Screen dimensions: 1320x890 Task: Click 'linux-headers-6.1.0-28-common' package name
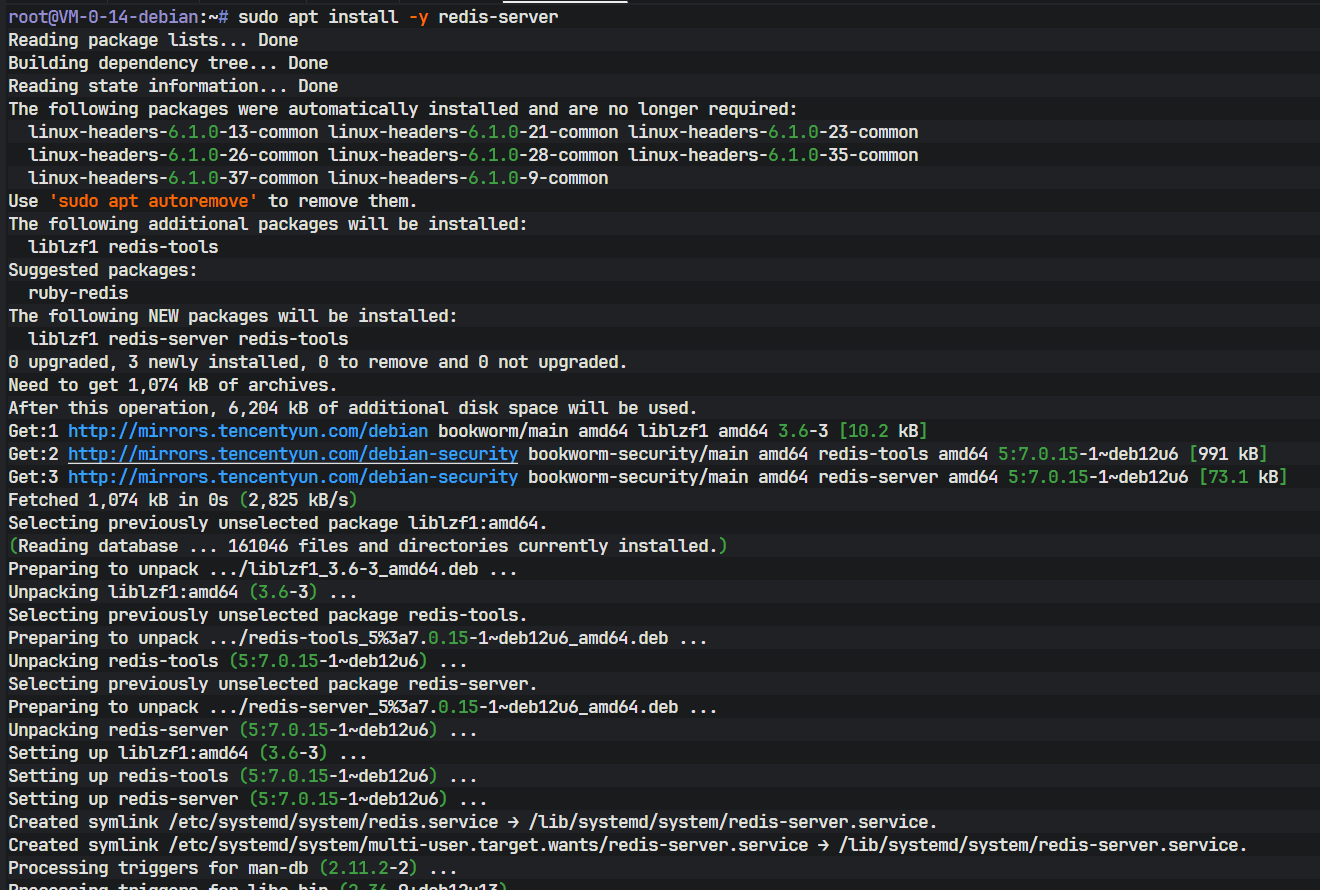473,155
